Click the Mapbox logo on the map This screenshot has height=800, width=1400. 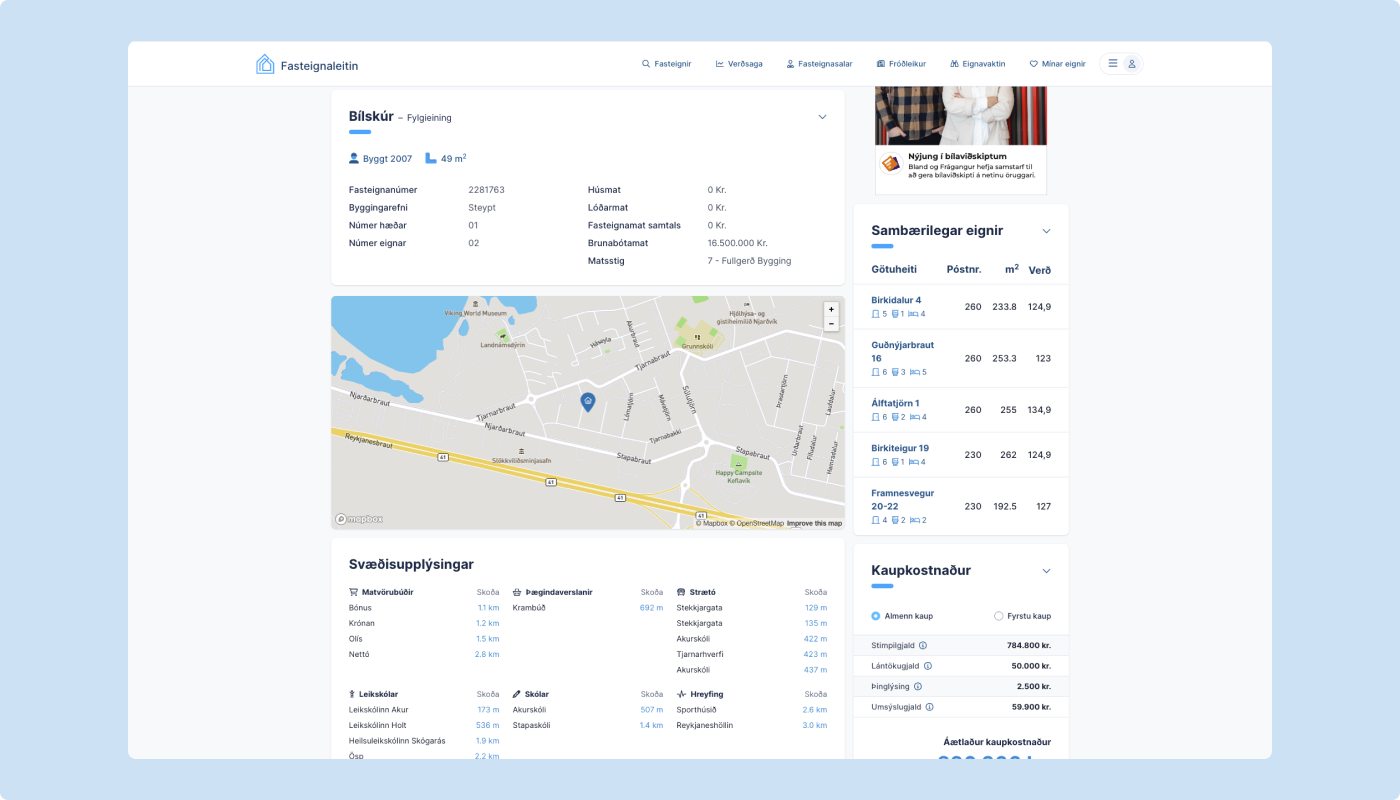(x=359, y=519)
